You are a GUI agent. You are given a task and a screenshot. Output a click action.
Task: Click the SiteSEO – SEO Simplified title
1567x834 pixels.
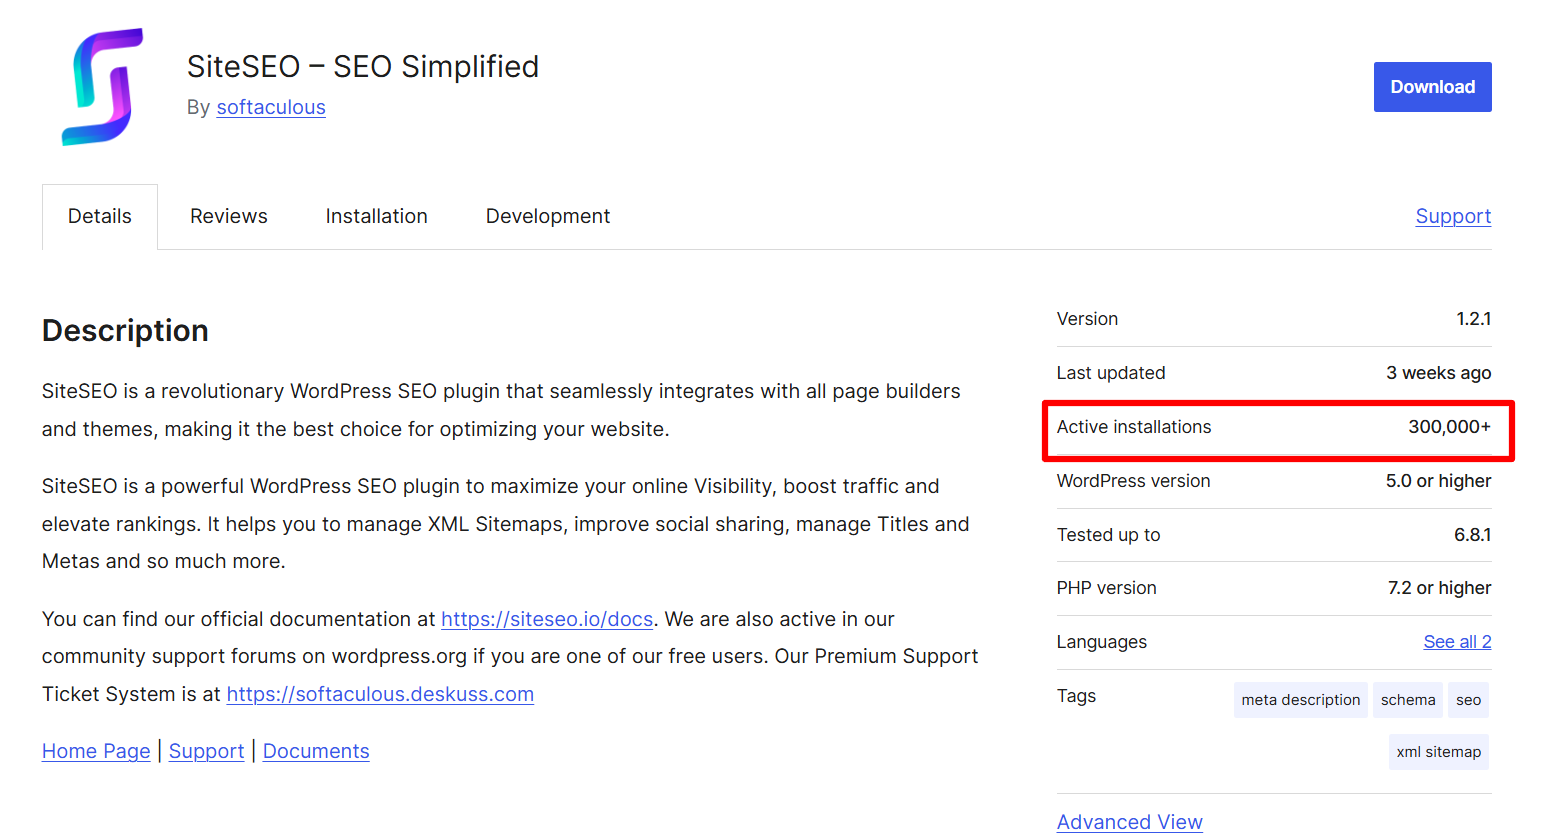tap(363, 66)
